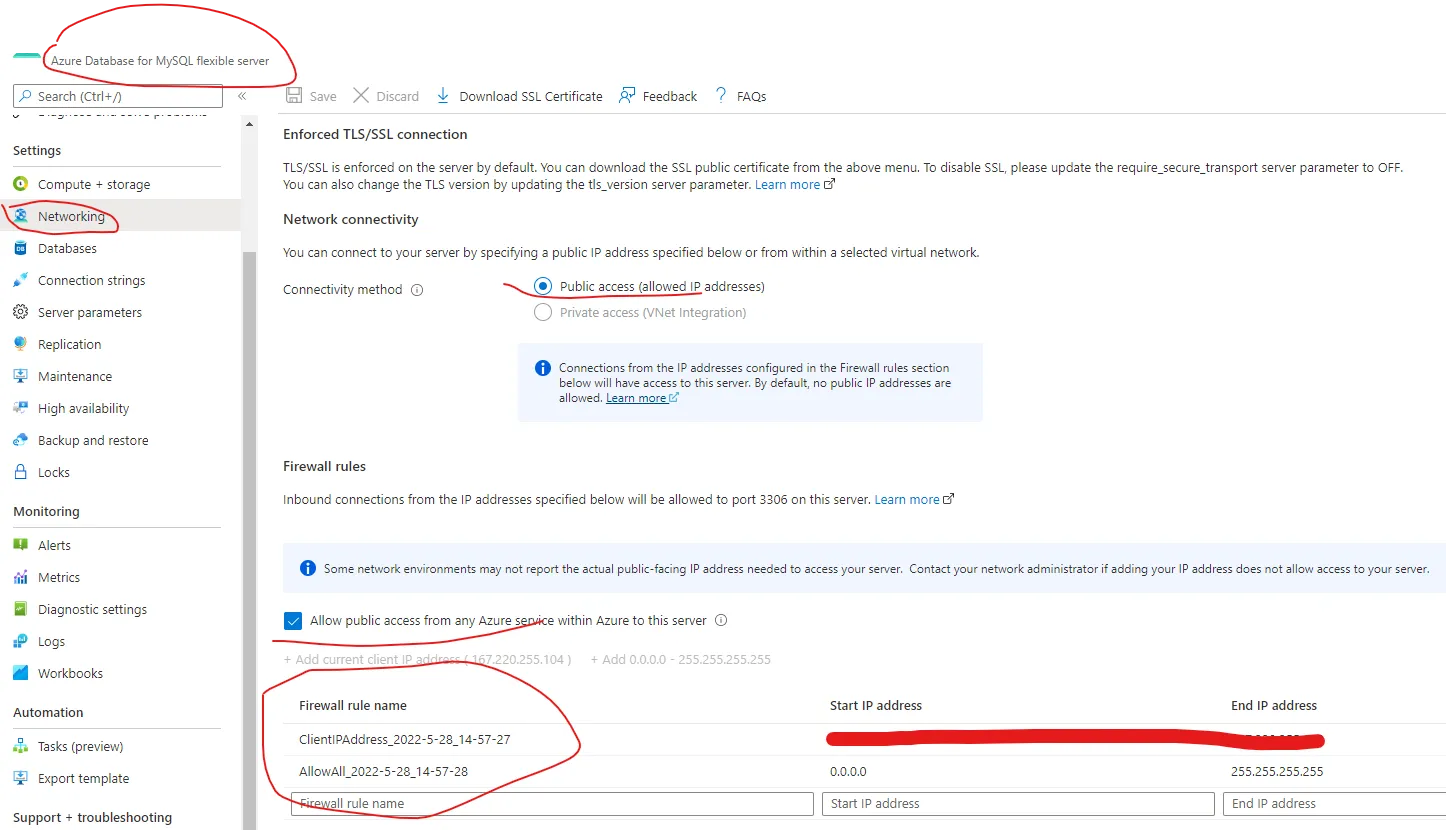Click Add 0.0.0.0 - 255.255.255.255 link
Viewport: 1446px width, 830px height.
[x=681, y=660]
